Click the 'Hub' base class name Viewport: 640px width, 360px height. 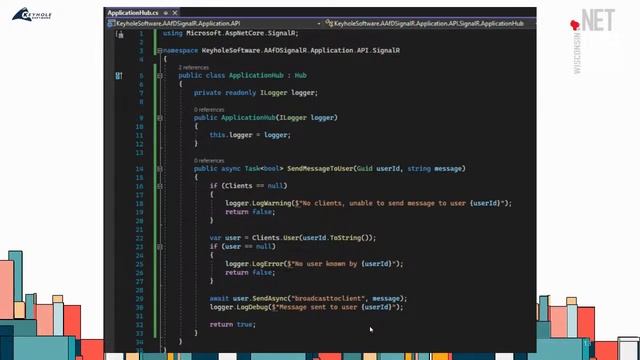click(301, 76)
